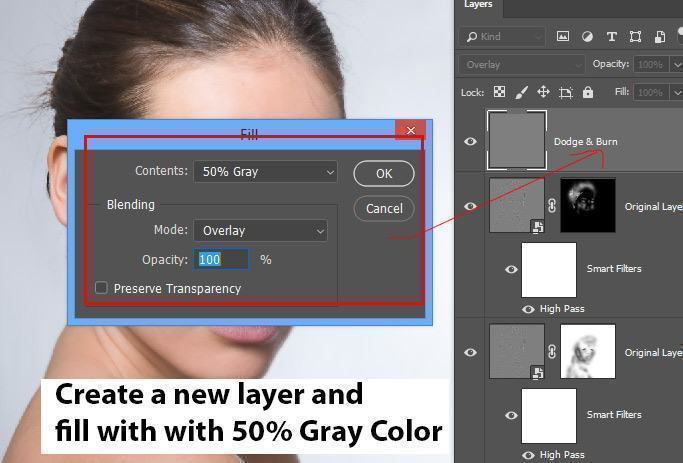Image resolution: width=683 pixels, height=463 pixels.
Task: Open the Contents 50% Gray dropdown
Action: point(265,172)
